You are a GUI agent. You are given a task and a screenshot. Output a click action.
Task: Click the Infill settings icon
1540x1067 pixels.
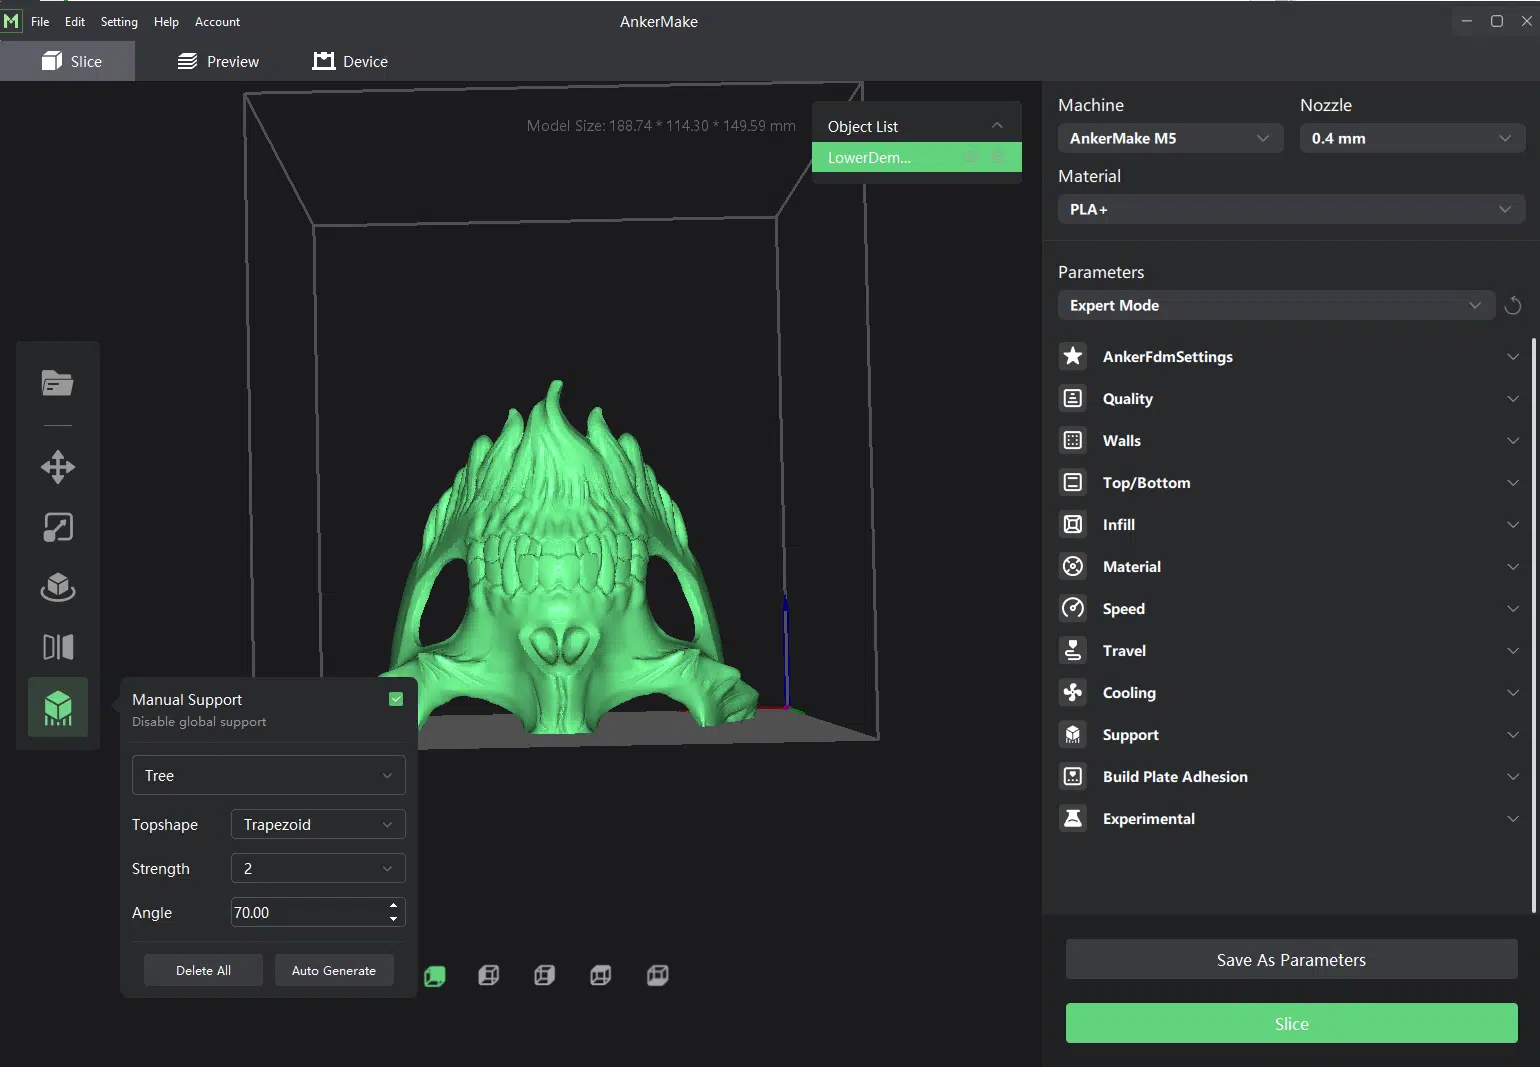[x=1073, y=524]
